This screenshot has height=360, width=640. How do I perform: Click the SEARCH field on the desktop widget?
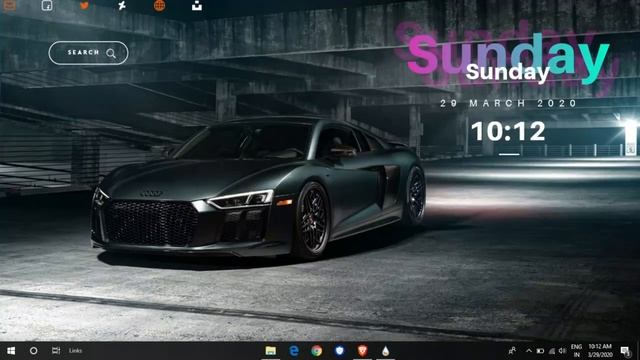click(88, 53)
